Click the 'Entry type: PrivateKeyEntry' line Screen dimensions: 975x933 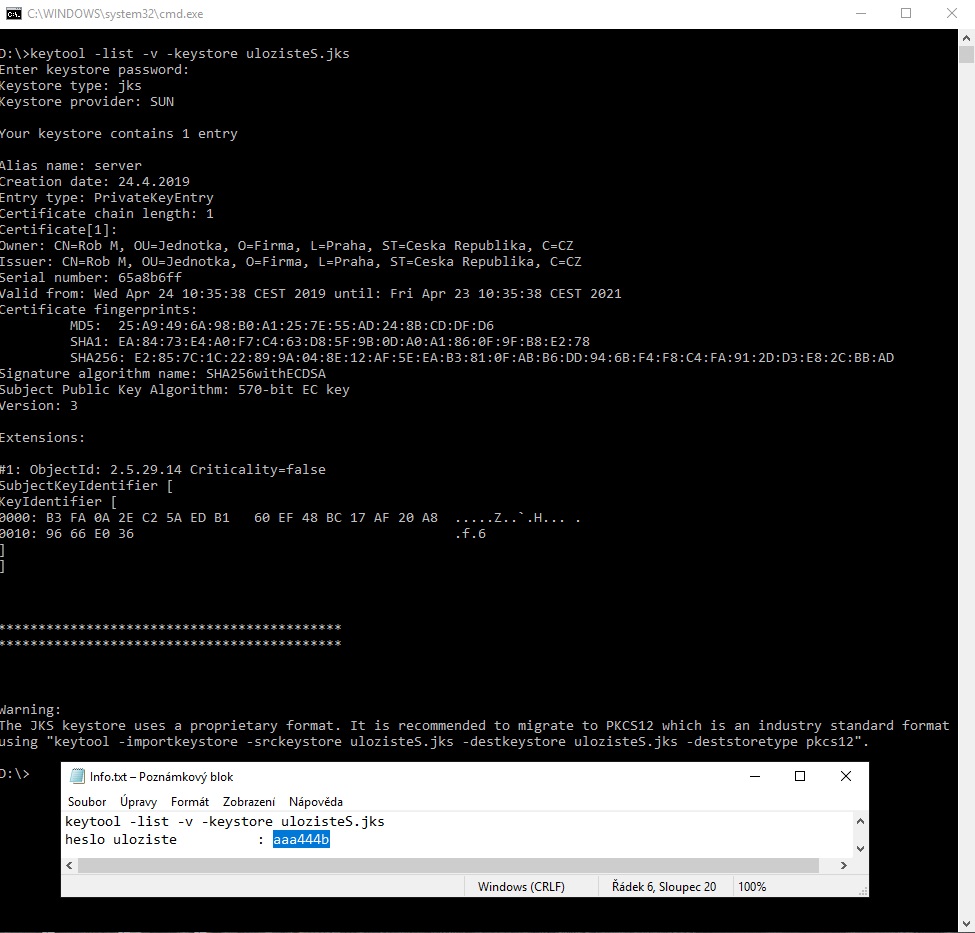(x=106, y=197)
